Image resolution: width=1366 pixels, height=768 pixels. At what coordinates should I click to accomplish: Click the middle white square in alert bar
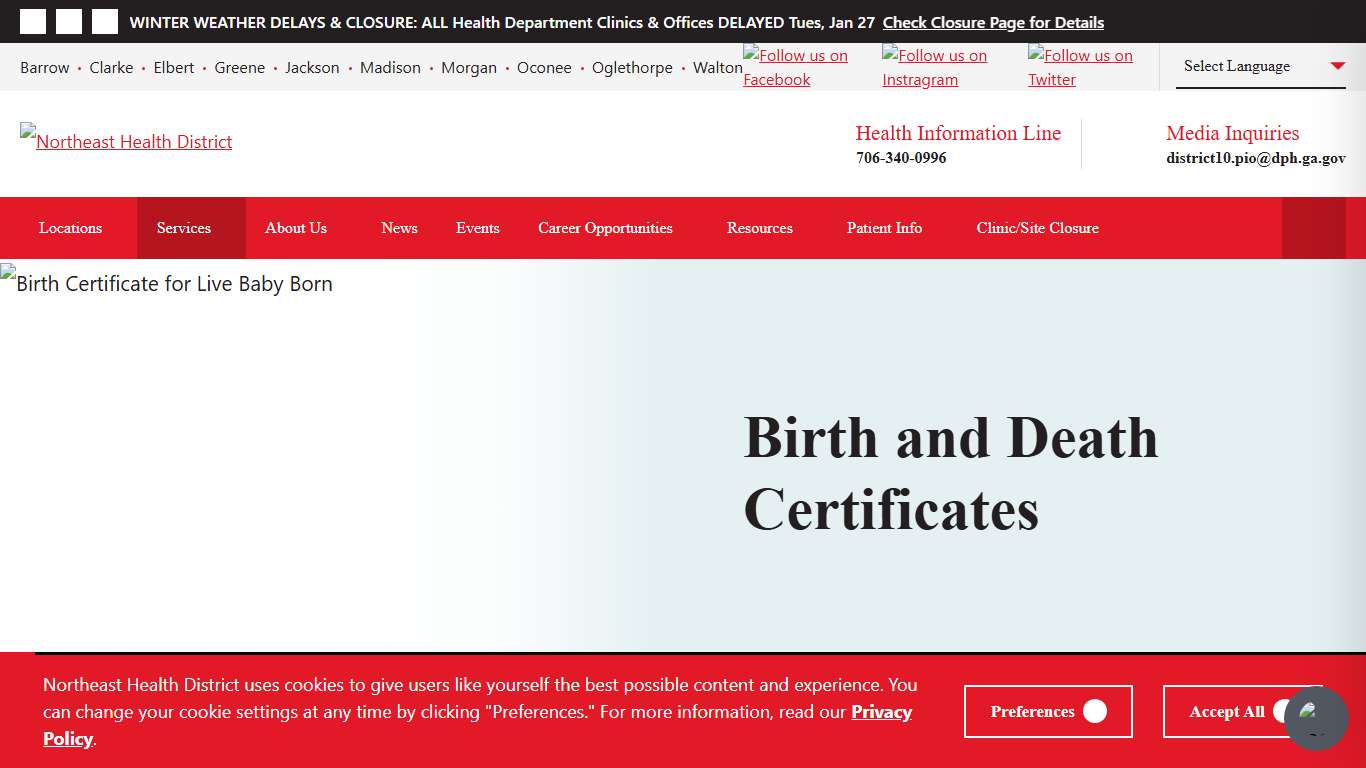click(x=68, y=21)
